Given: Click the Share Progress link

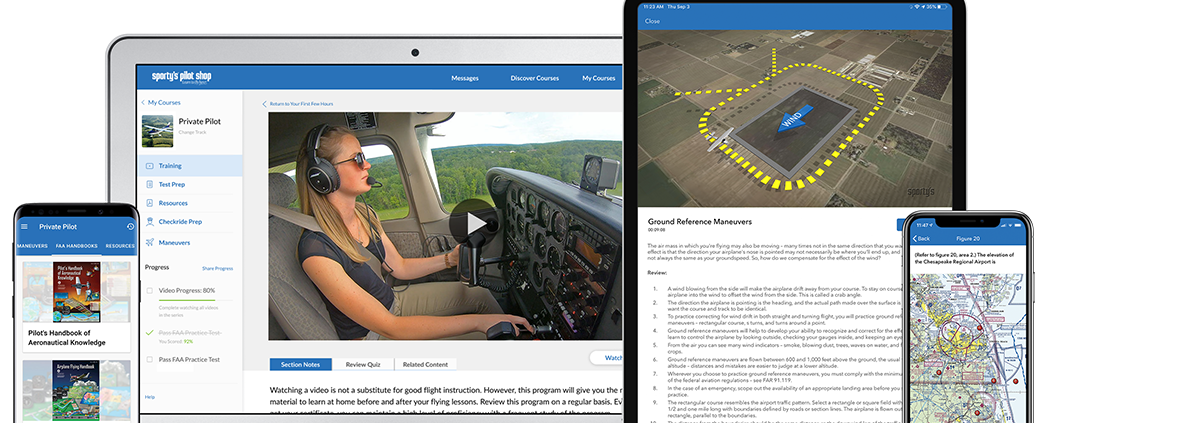Looking at the screenshot, I should click(x=217, y=269).
